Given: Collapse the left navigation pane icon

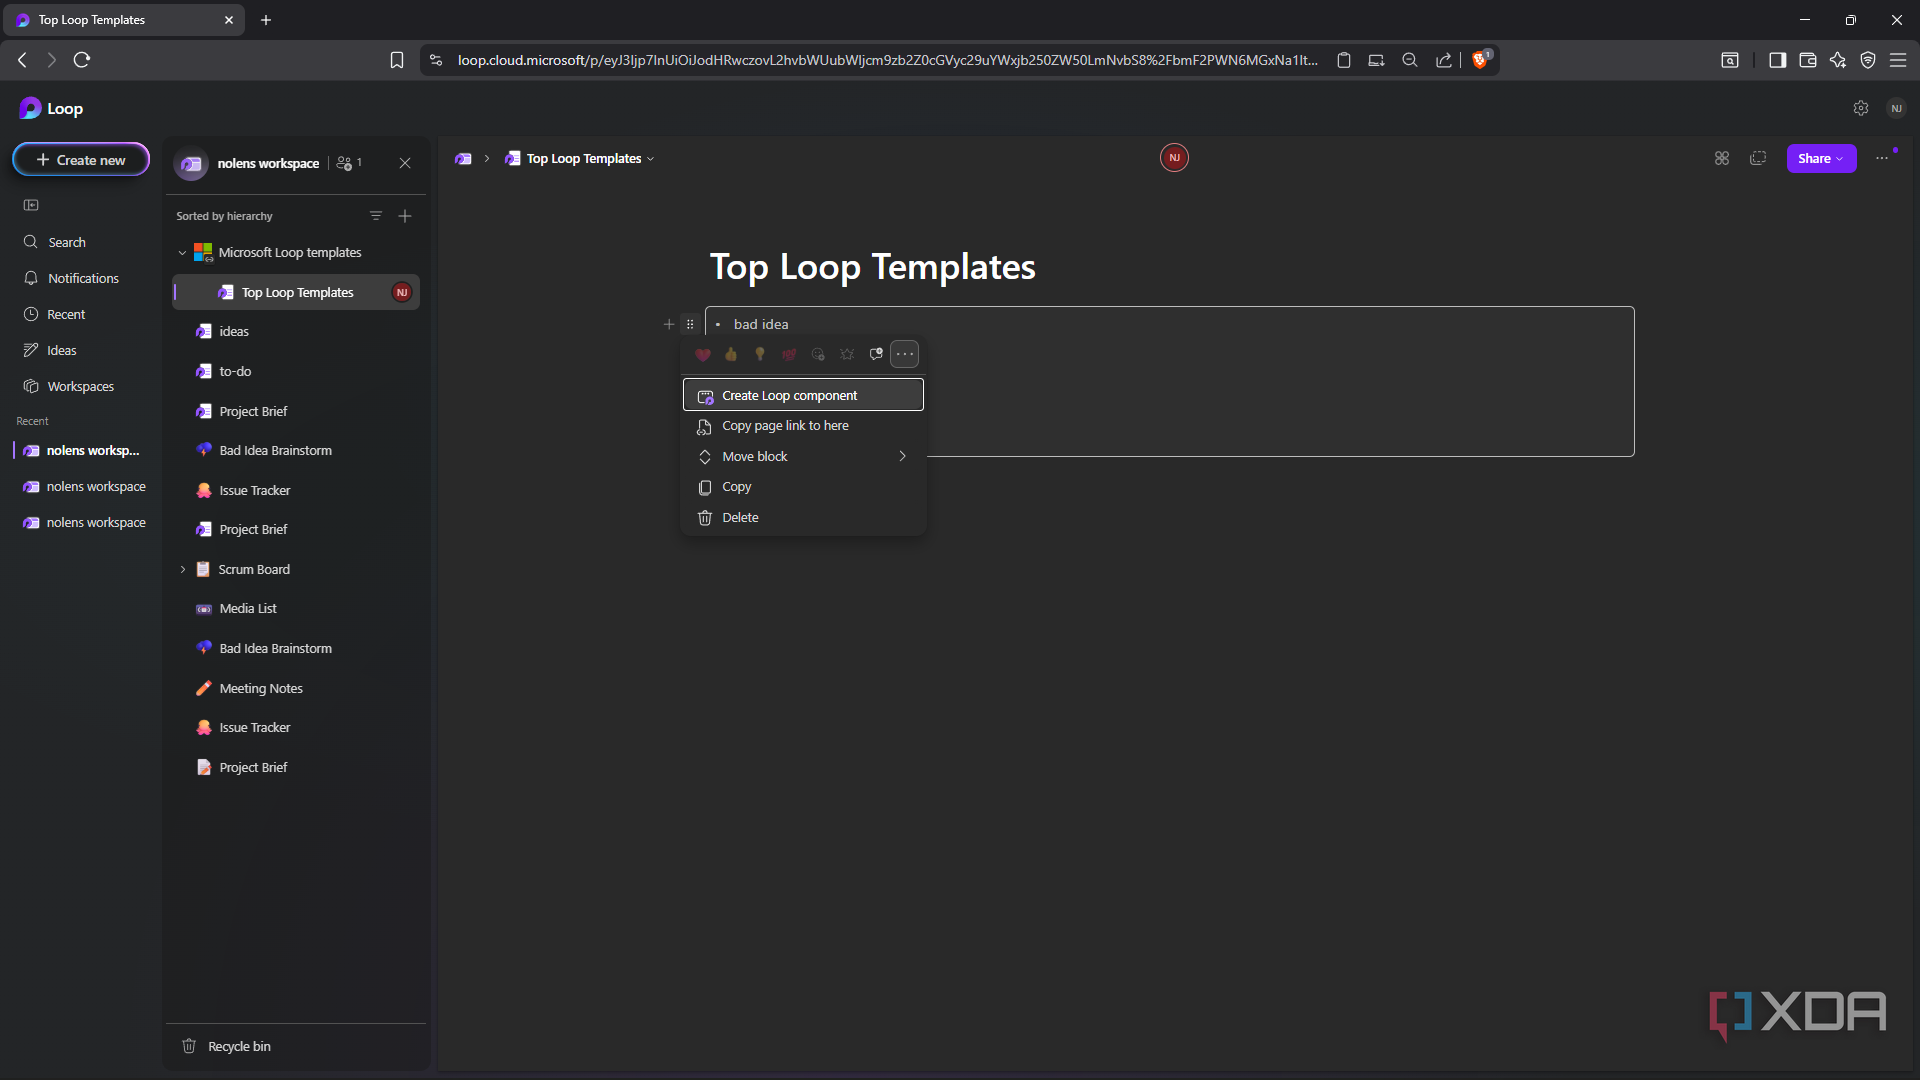Looking at the screenshot, I should point(31,205).
